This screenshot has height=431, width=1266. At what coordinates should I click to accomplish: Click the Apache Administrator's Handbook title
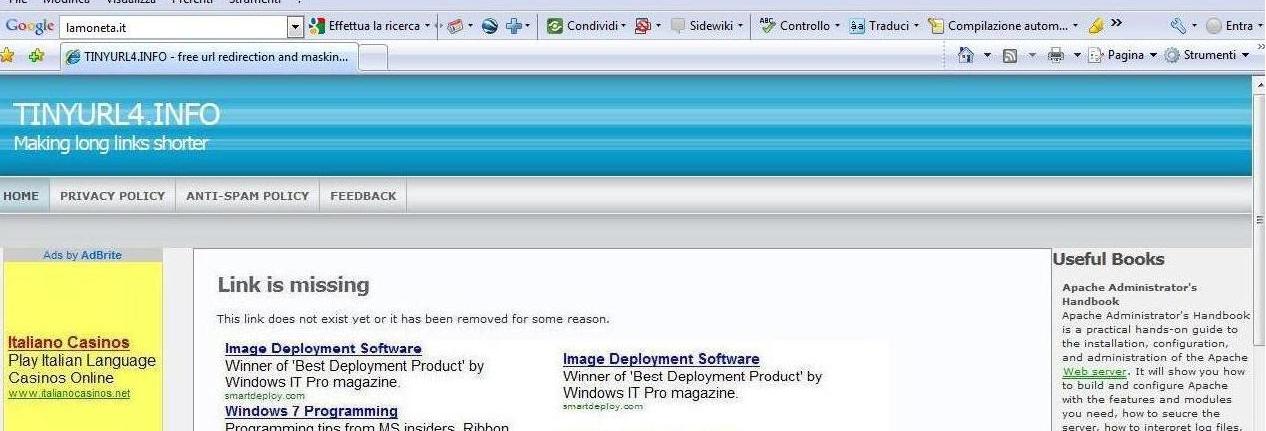[1129, 294]
